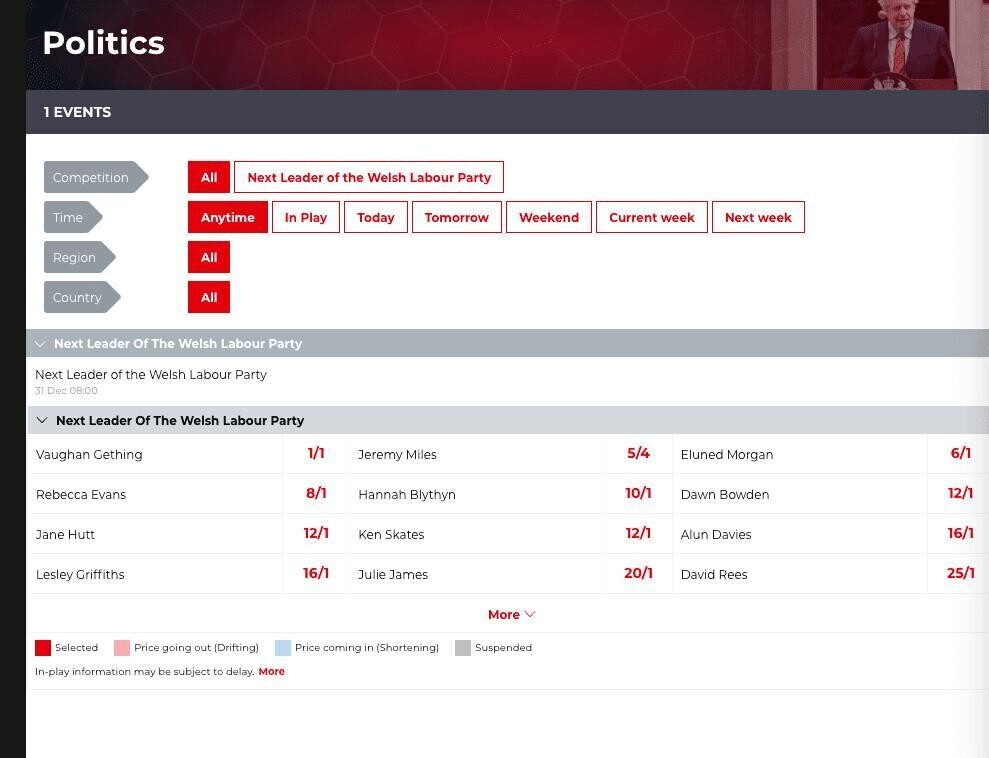Filter events to Weekend
The height and width of the screenshot is (758, 989).
(x=549, y=217)
